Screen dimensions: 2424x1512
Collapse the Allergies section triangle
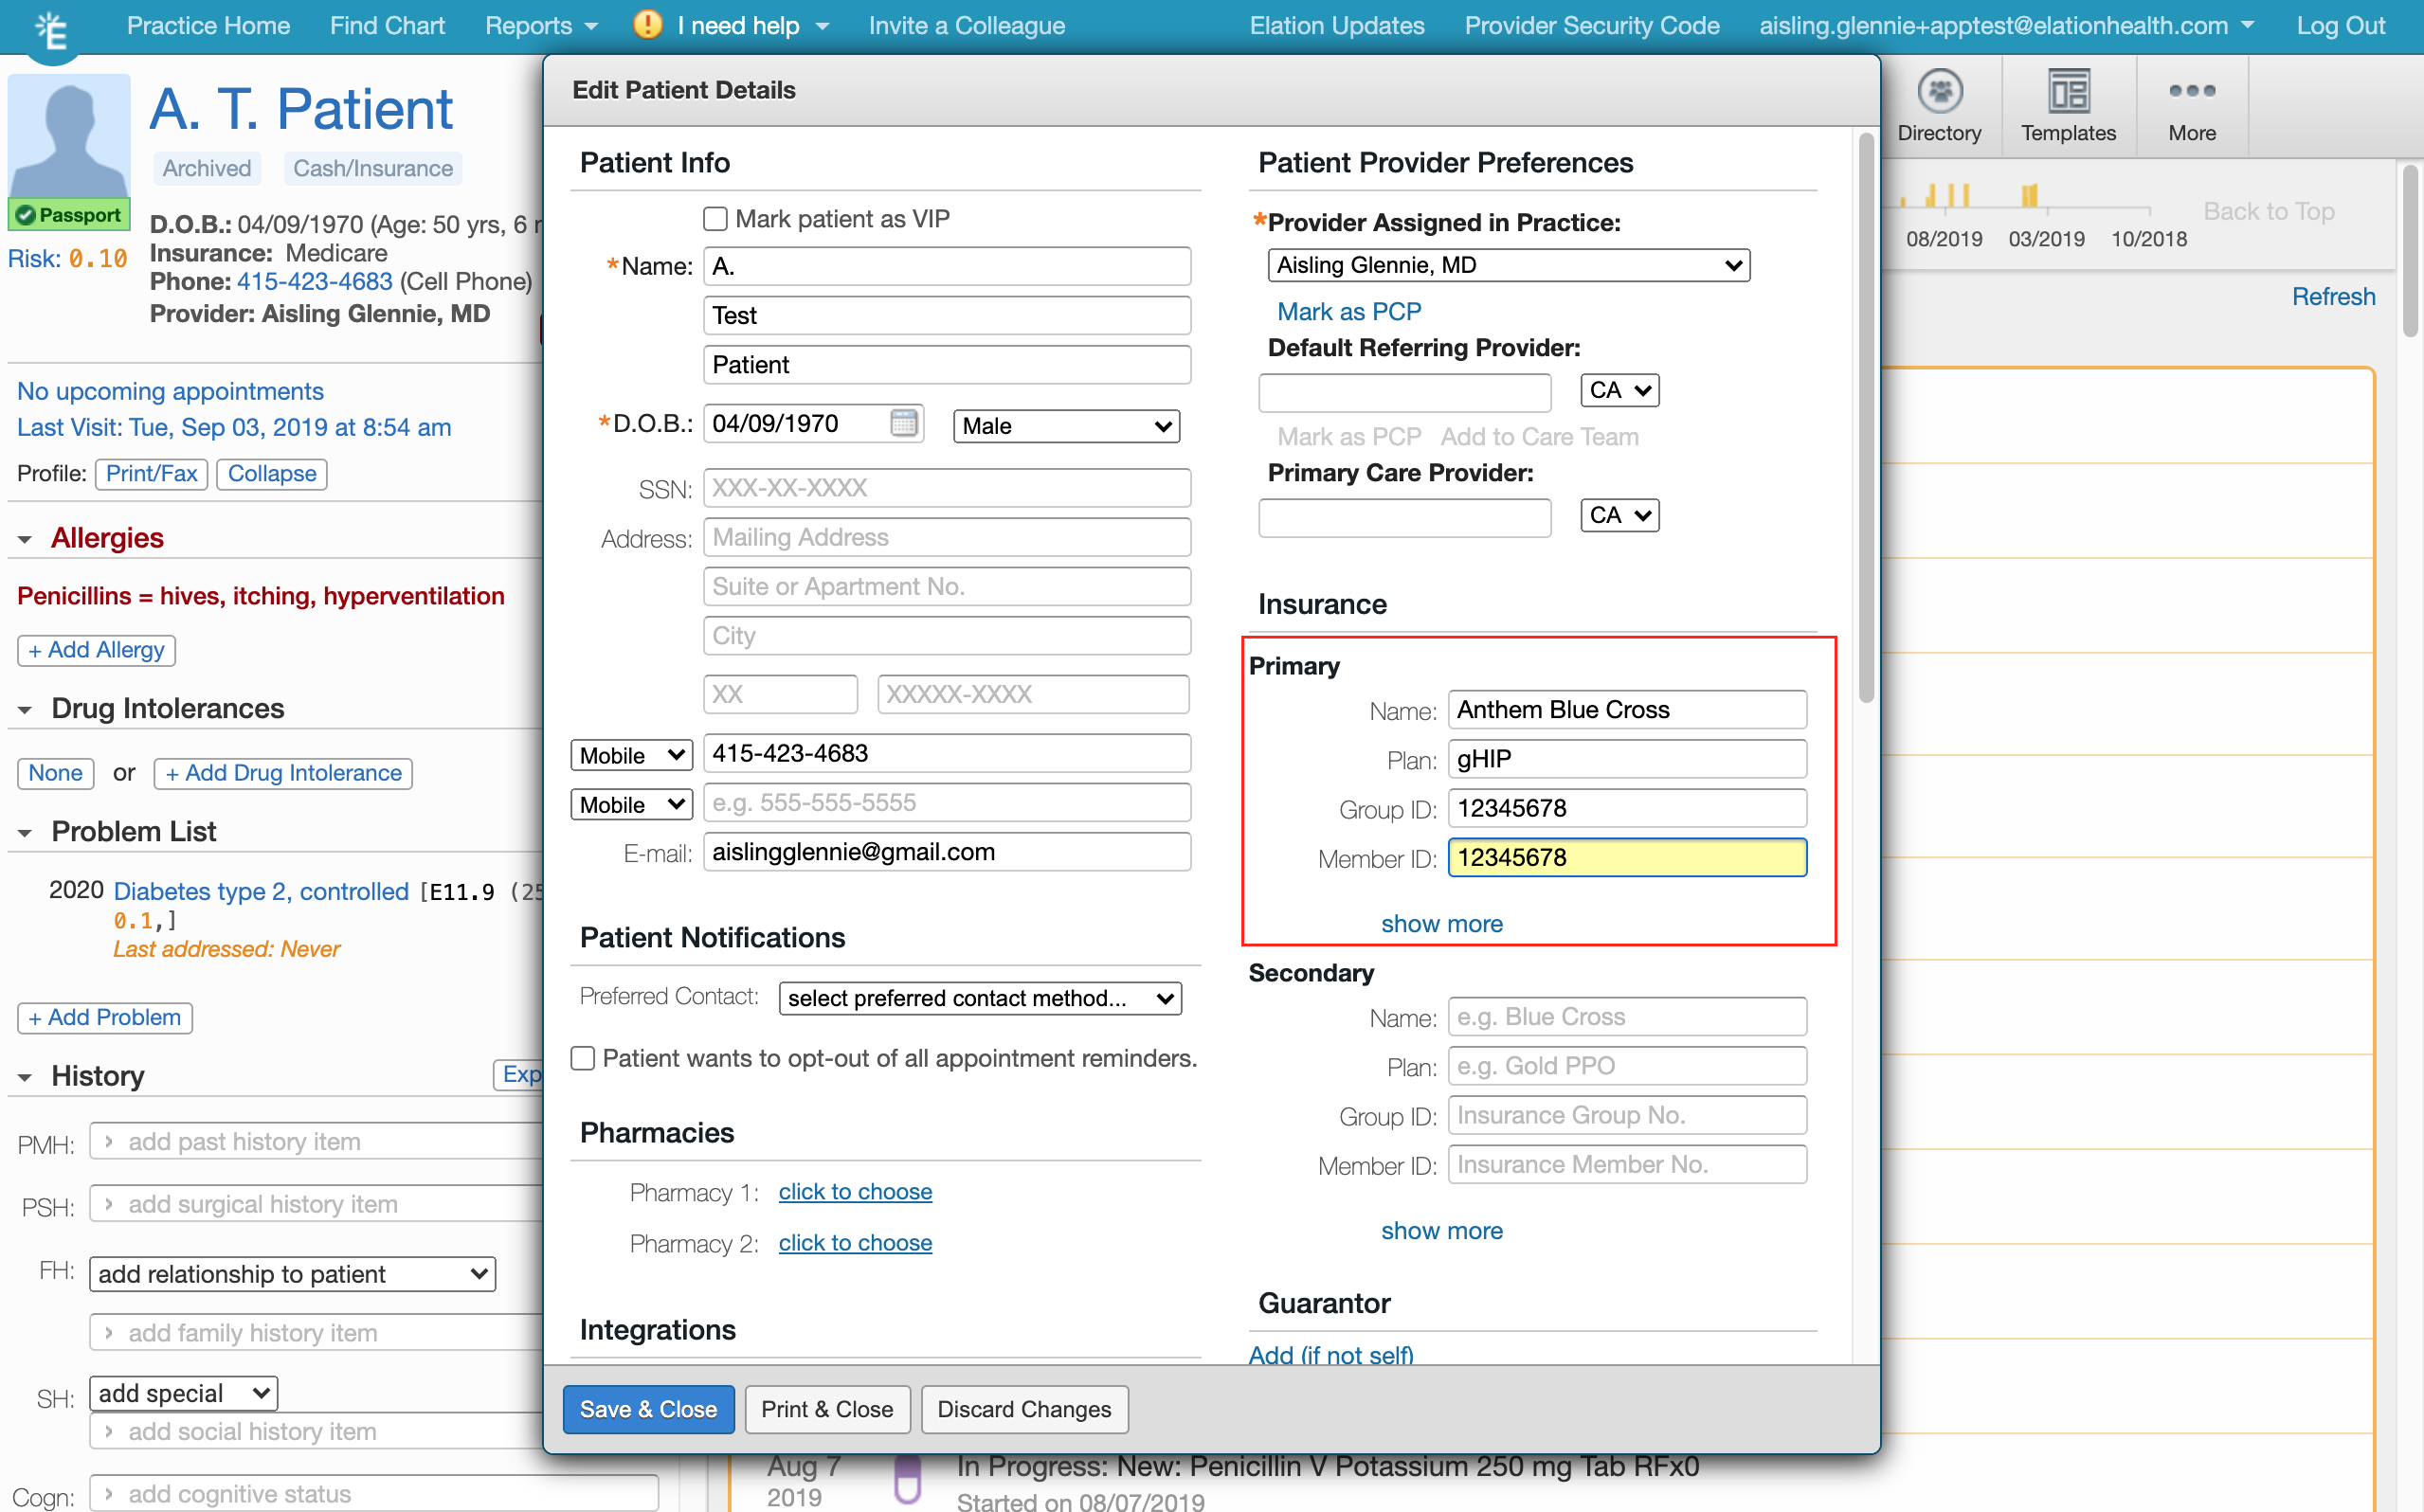[25, 540]
